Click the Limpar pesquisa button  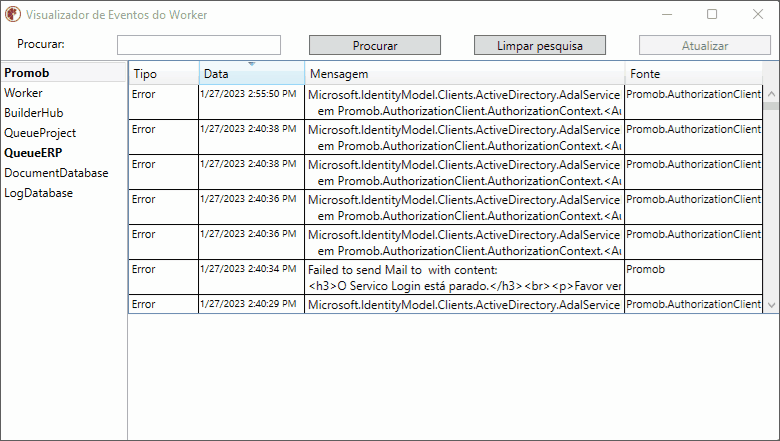tap(540, 45)
